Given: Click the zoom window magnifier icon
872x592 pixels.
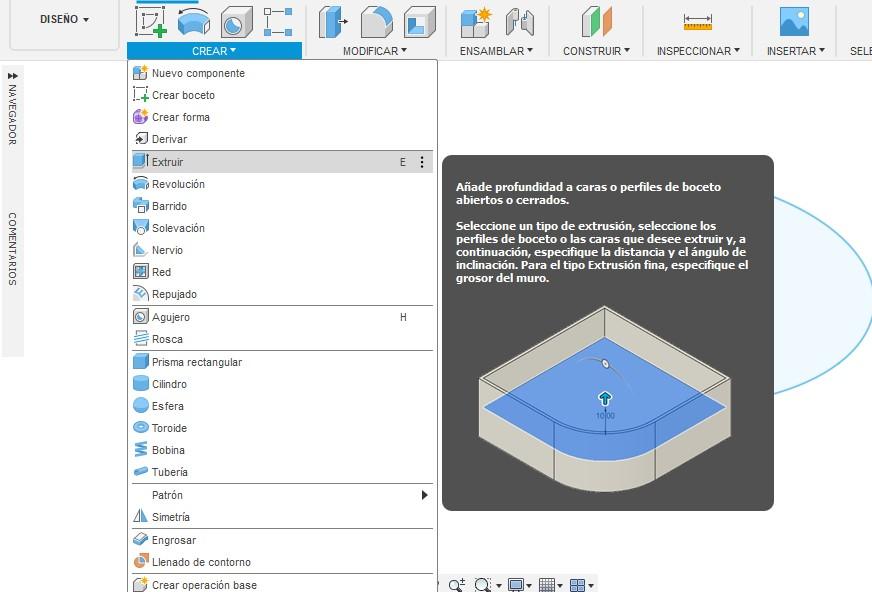Looking at the screenshot, I should point(483,585).
